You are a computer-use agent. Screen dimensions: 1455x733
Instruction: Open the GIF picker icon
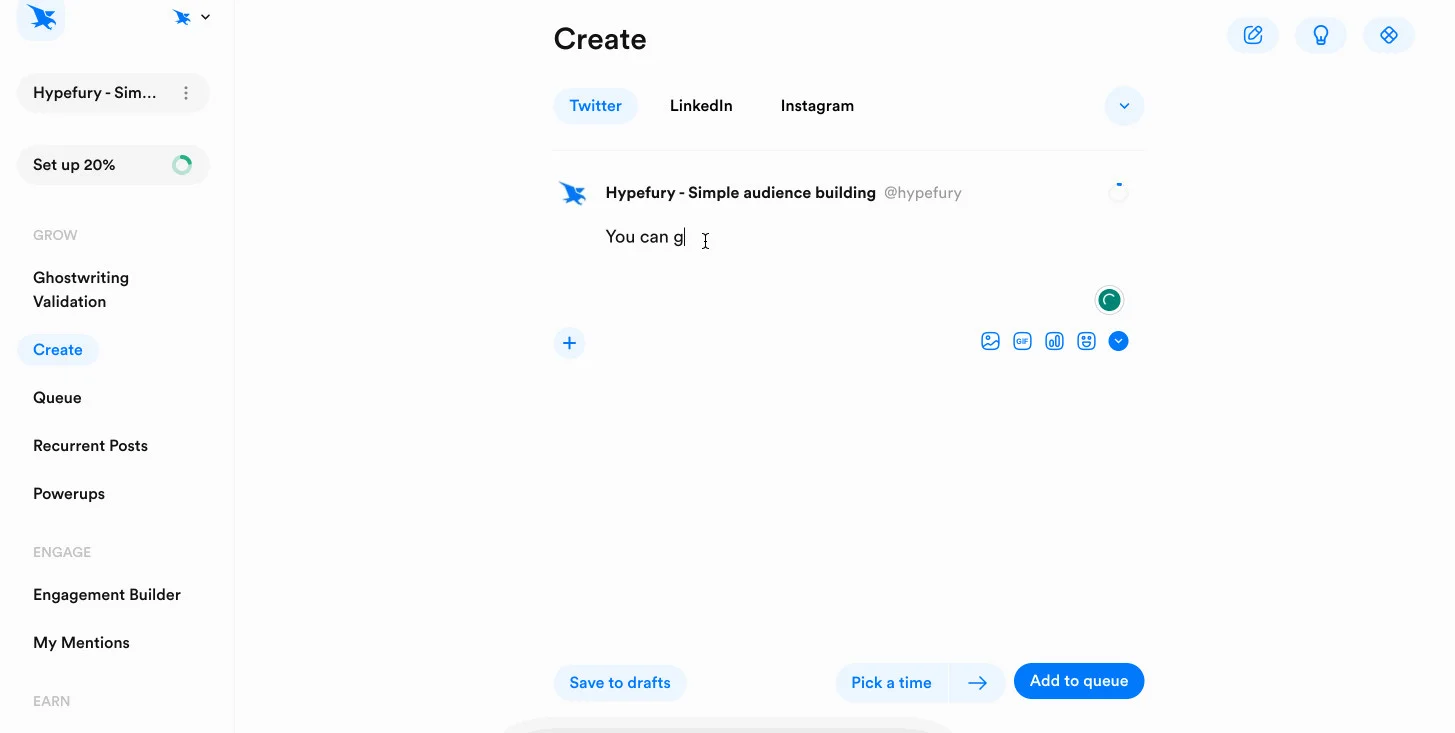tap(1022, 341)
